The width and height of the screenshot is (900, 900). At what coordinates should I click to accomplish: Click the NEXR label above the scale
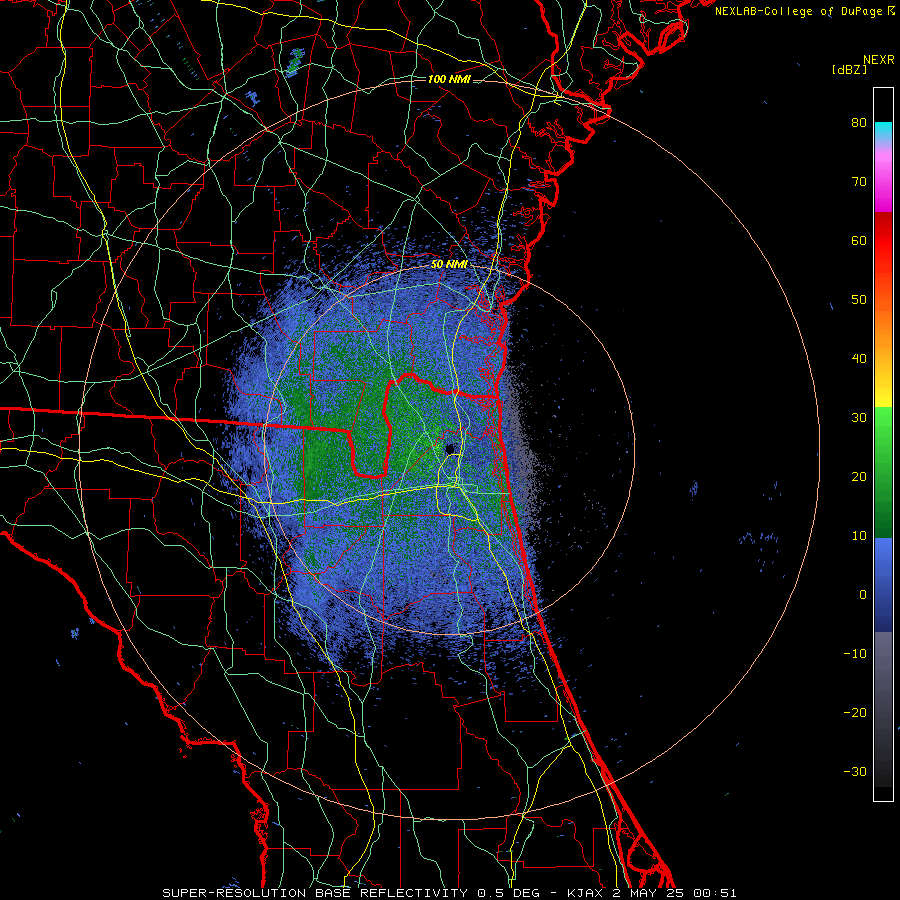[x=878, y=60]
